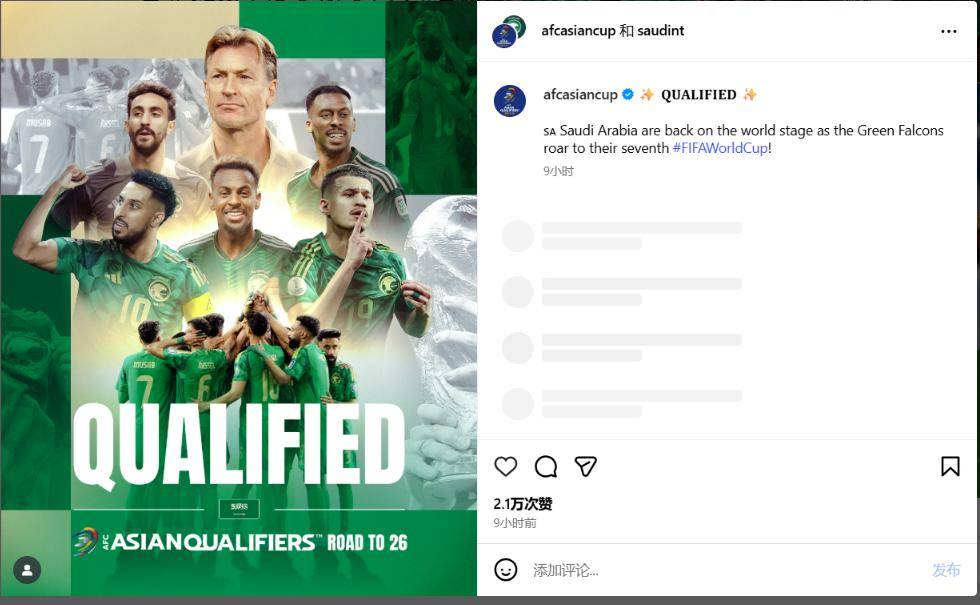Click the header profile avatar pair
The image size is (980, 605).
[x=509, y=31]
